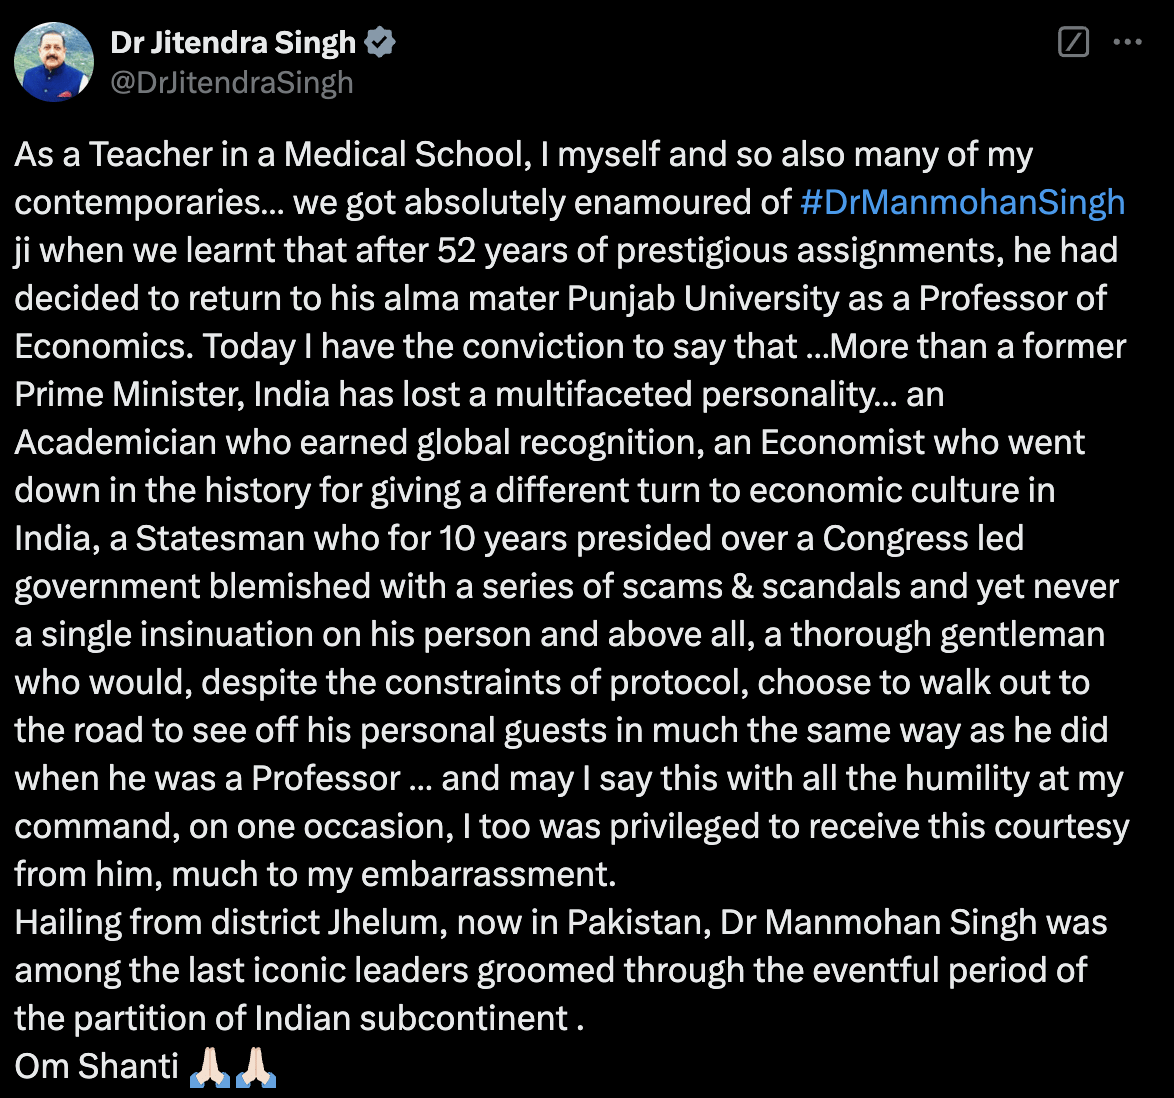The height and width of the screenshot is (1098, 1174).
Task: Click the Dr Jitendra Singh display name
Action: point(232,42)
